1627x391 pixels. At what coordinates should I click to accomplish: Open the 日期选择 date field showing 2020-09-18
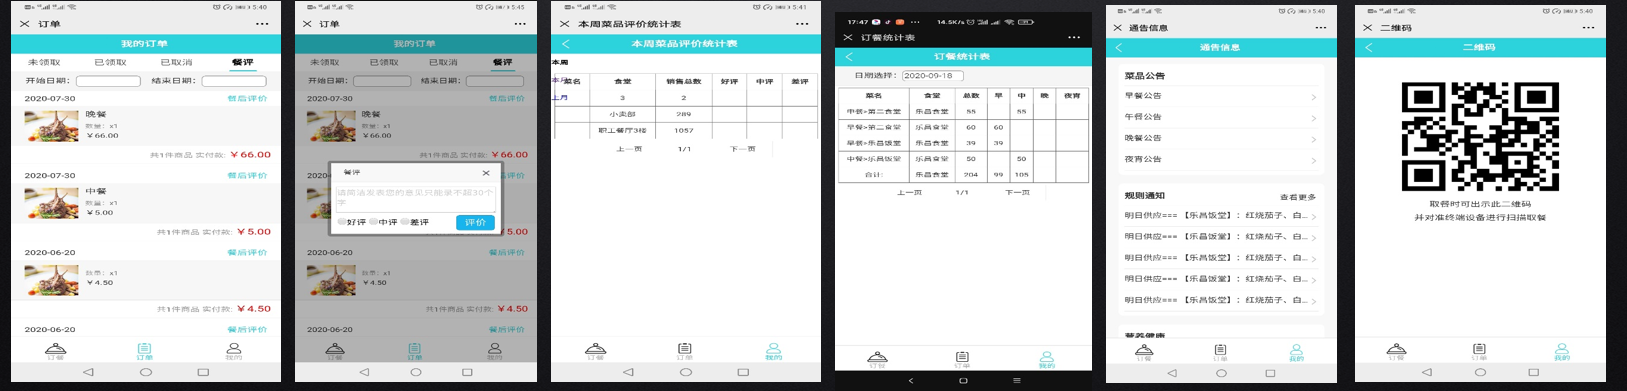click(933, 75)
